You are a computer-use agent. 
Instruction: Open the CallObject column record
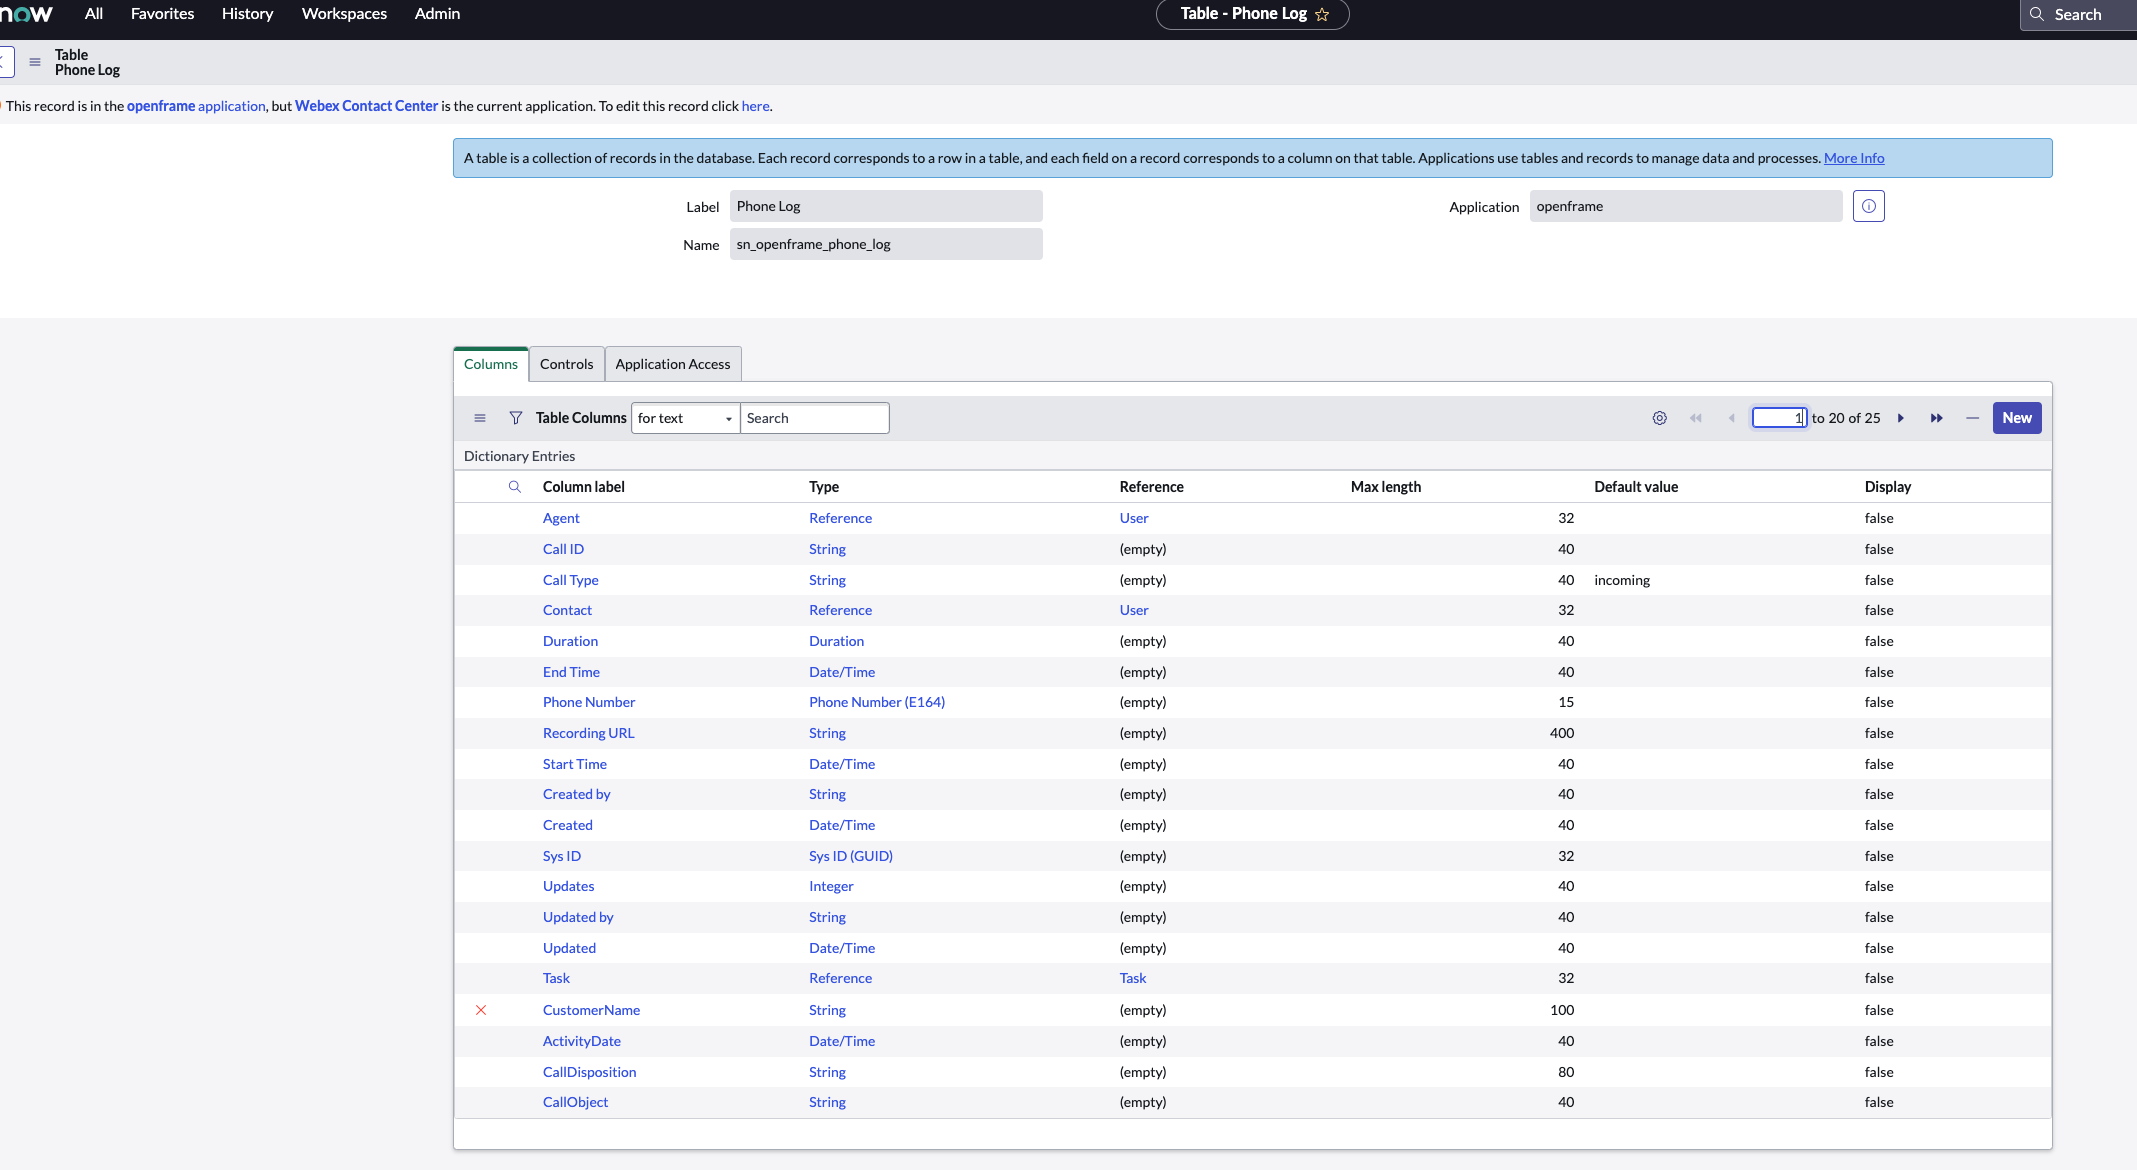[x=575, y=1102]
